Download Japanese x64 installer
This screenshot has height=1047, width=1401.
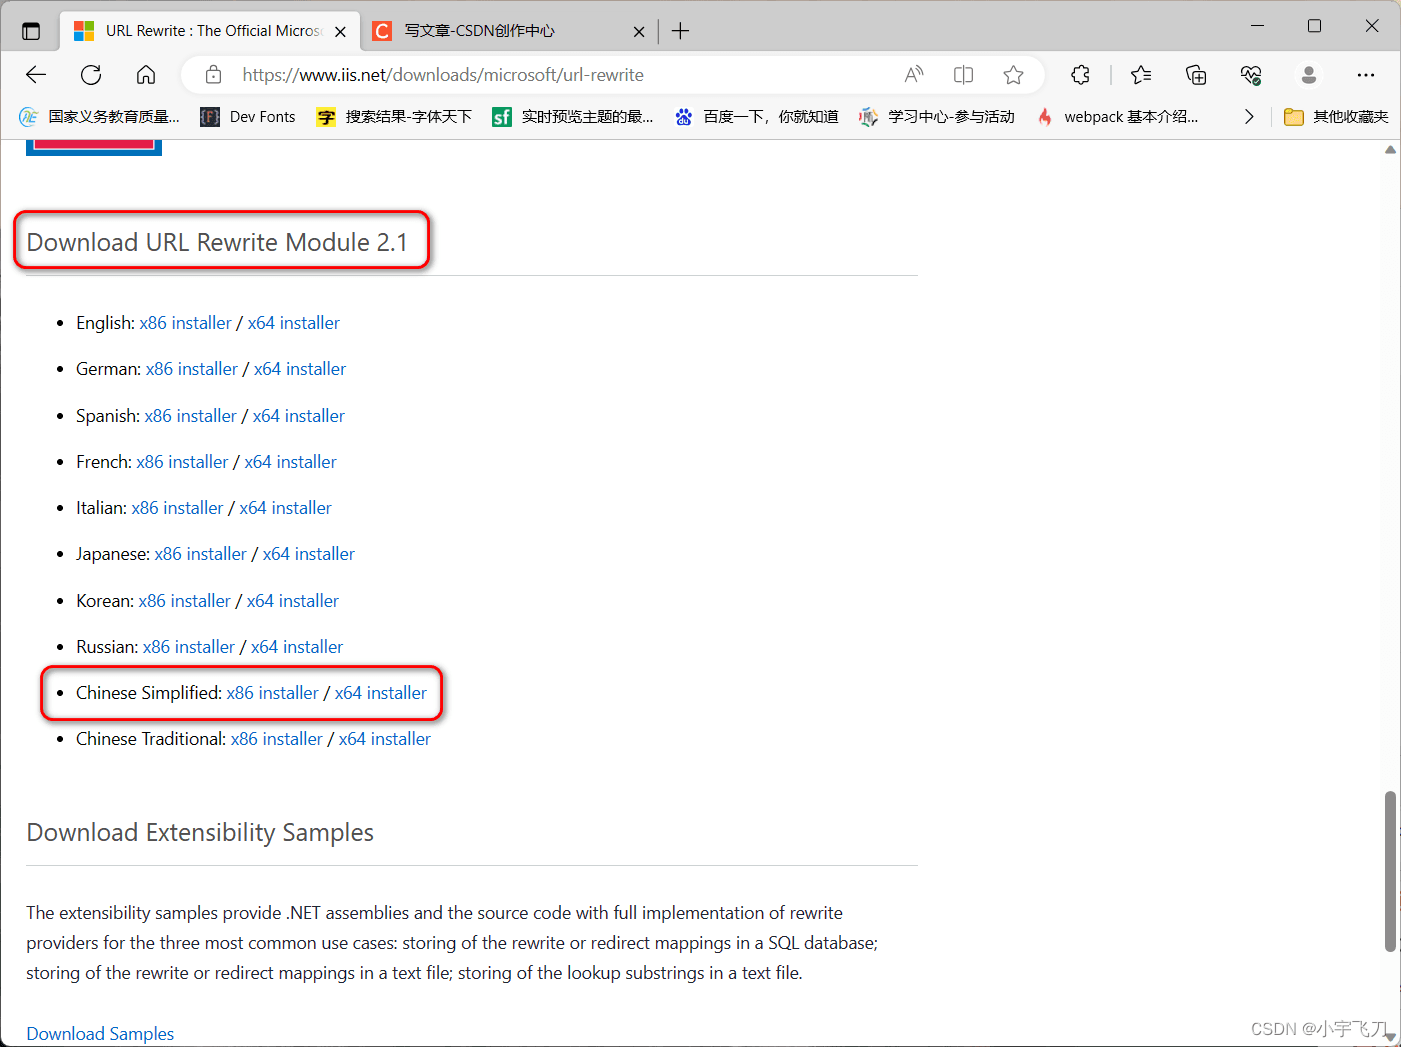point(309,554)
